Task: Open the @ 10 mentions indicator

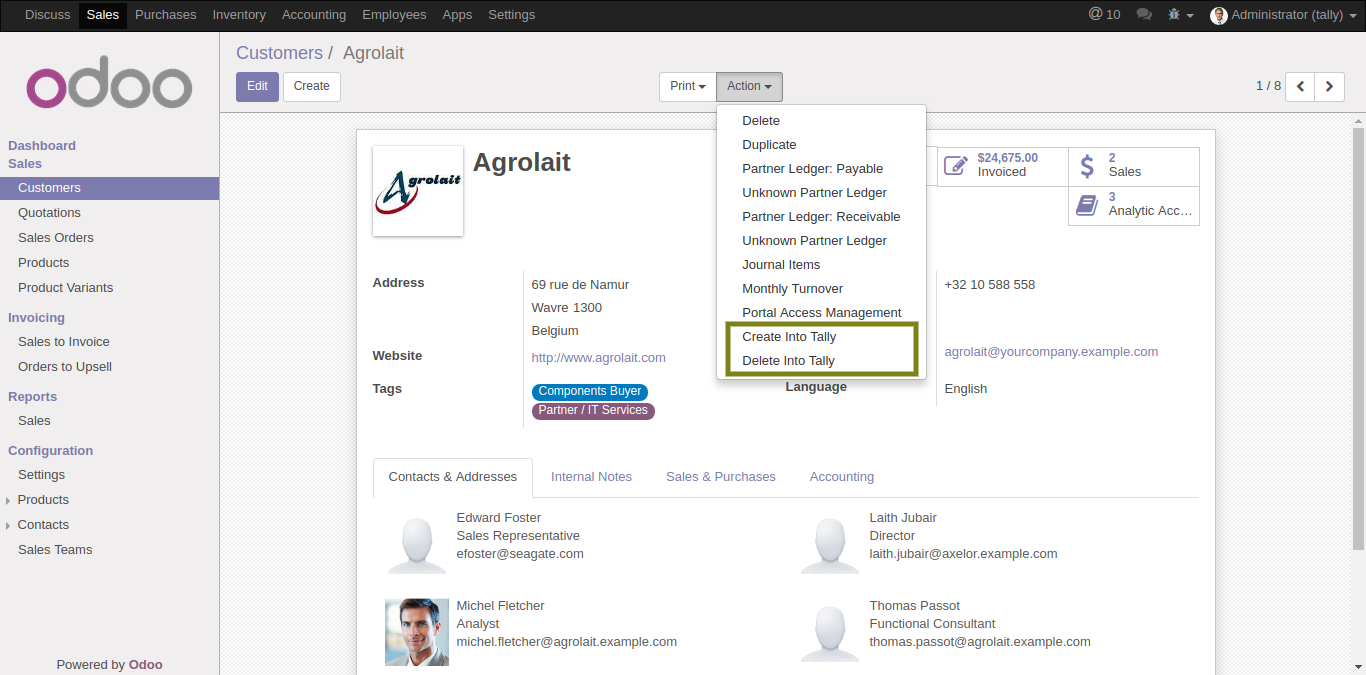Action: tap(1104, 15)
